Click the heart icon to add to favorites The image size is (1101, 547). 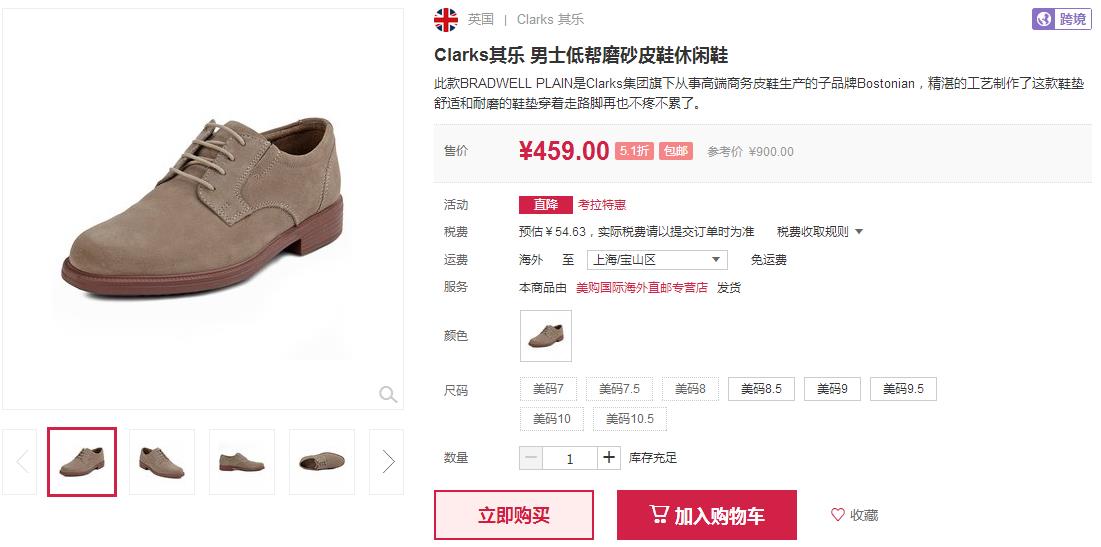(x=838, y=515)
